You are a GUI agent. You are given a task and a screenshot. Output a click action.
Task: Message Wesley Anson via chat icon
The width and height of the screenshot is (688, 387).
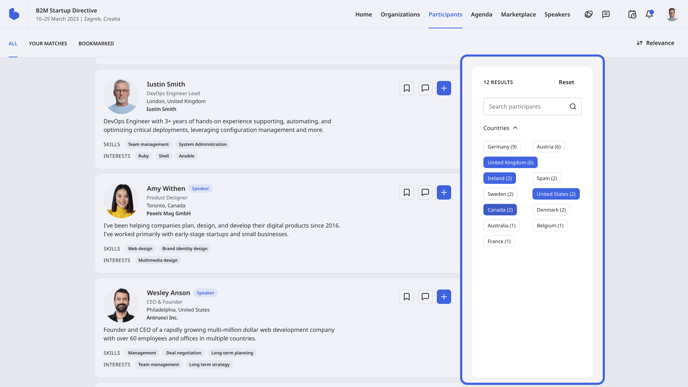click(425, 297)
